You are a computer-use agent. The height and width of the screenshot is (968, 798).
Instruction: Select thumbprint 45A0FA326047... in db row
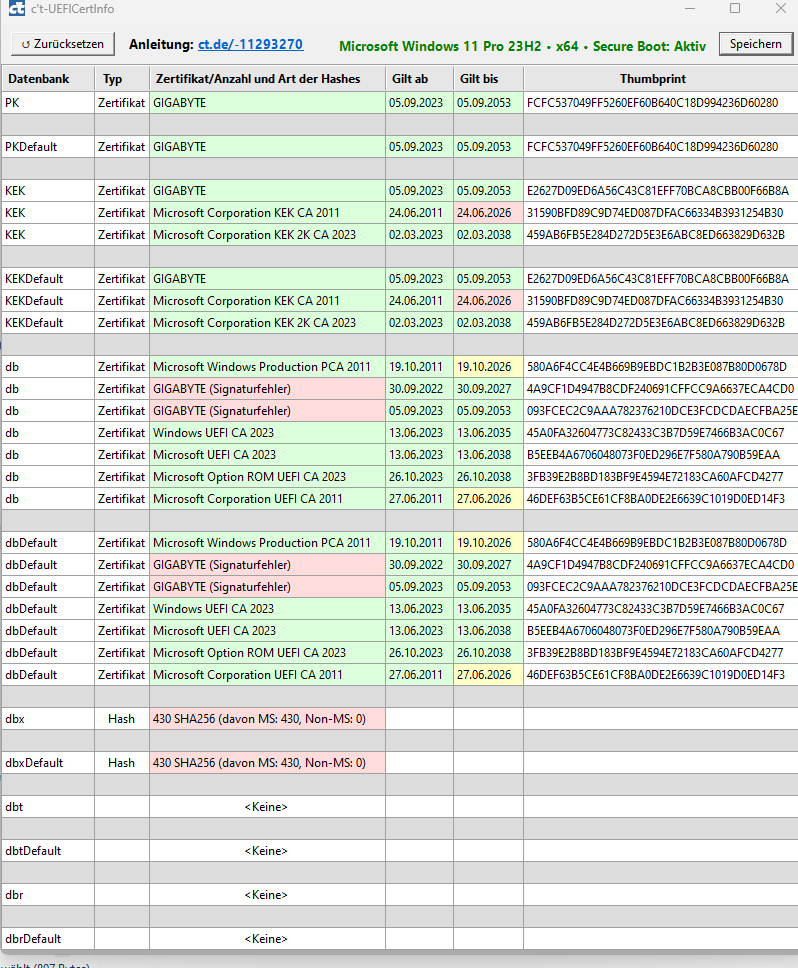click(660, 433)
